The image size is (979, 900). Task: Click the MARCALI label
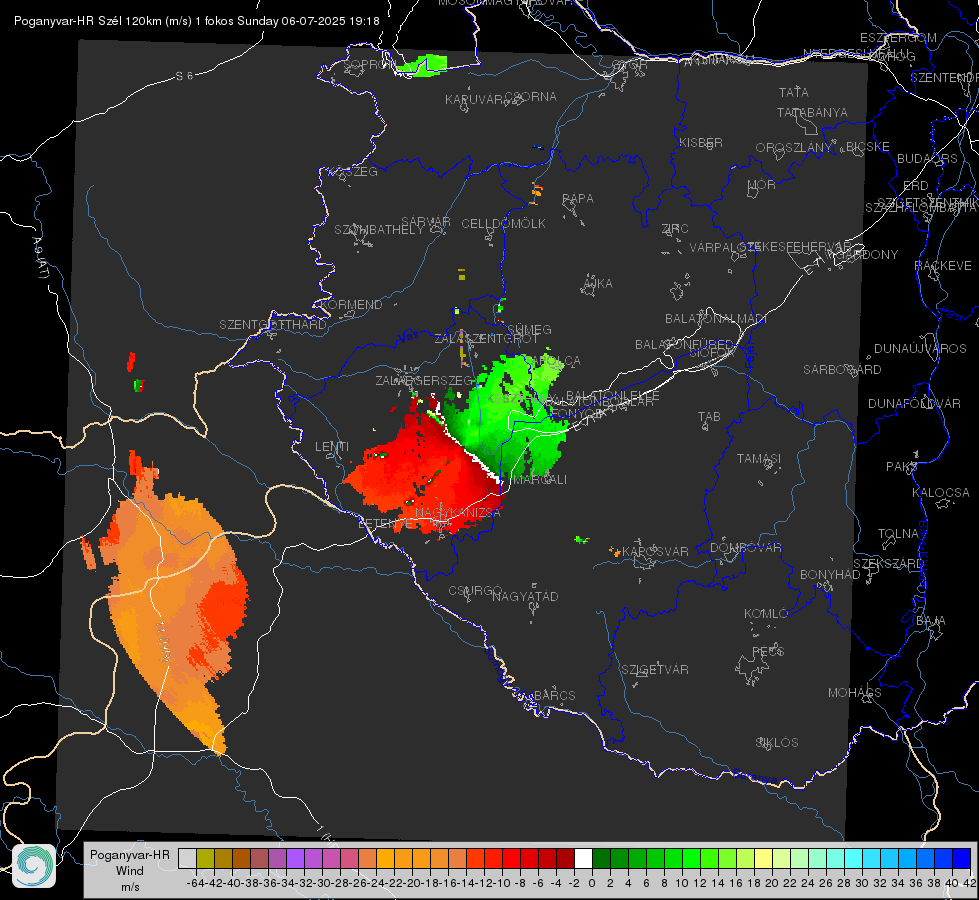coord(539,480)
